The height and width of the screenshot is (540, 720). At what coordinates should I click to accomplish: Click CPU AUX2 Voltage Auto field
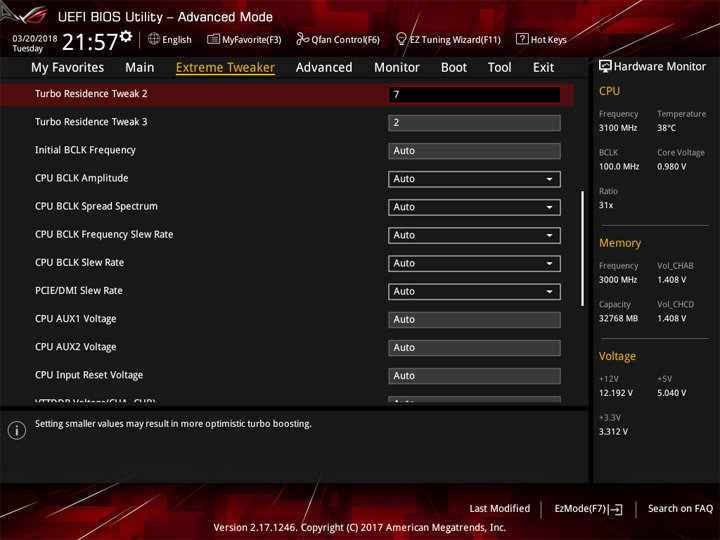[x=474, y=348]
